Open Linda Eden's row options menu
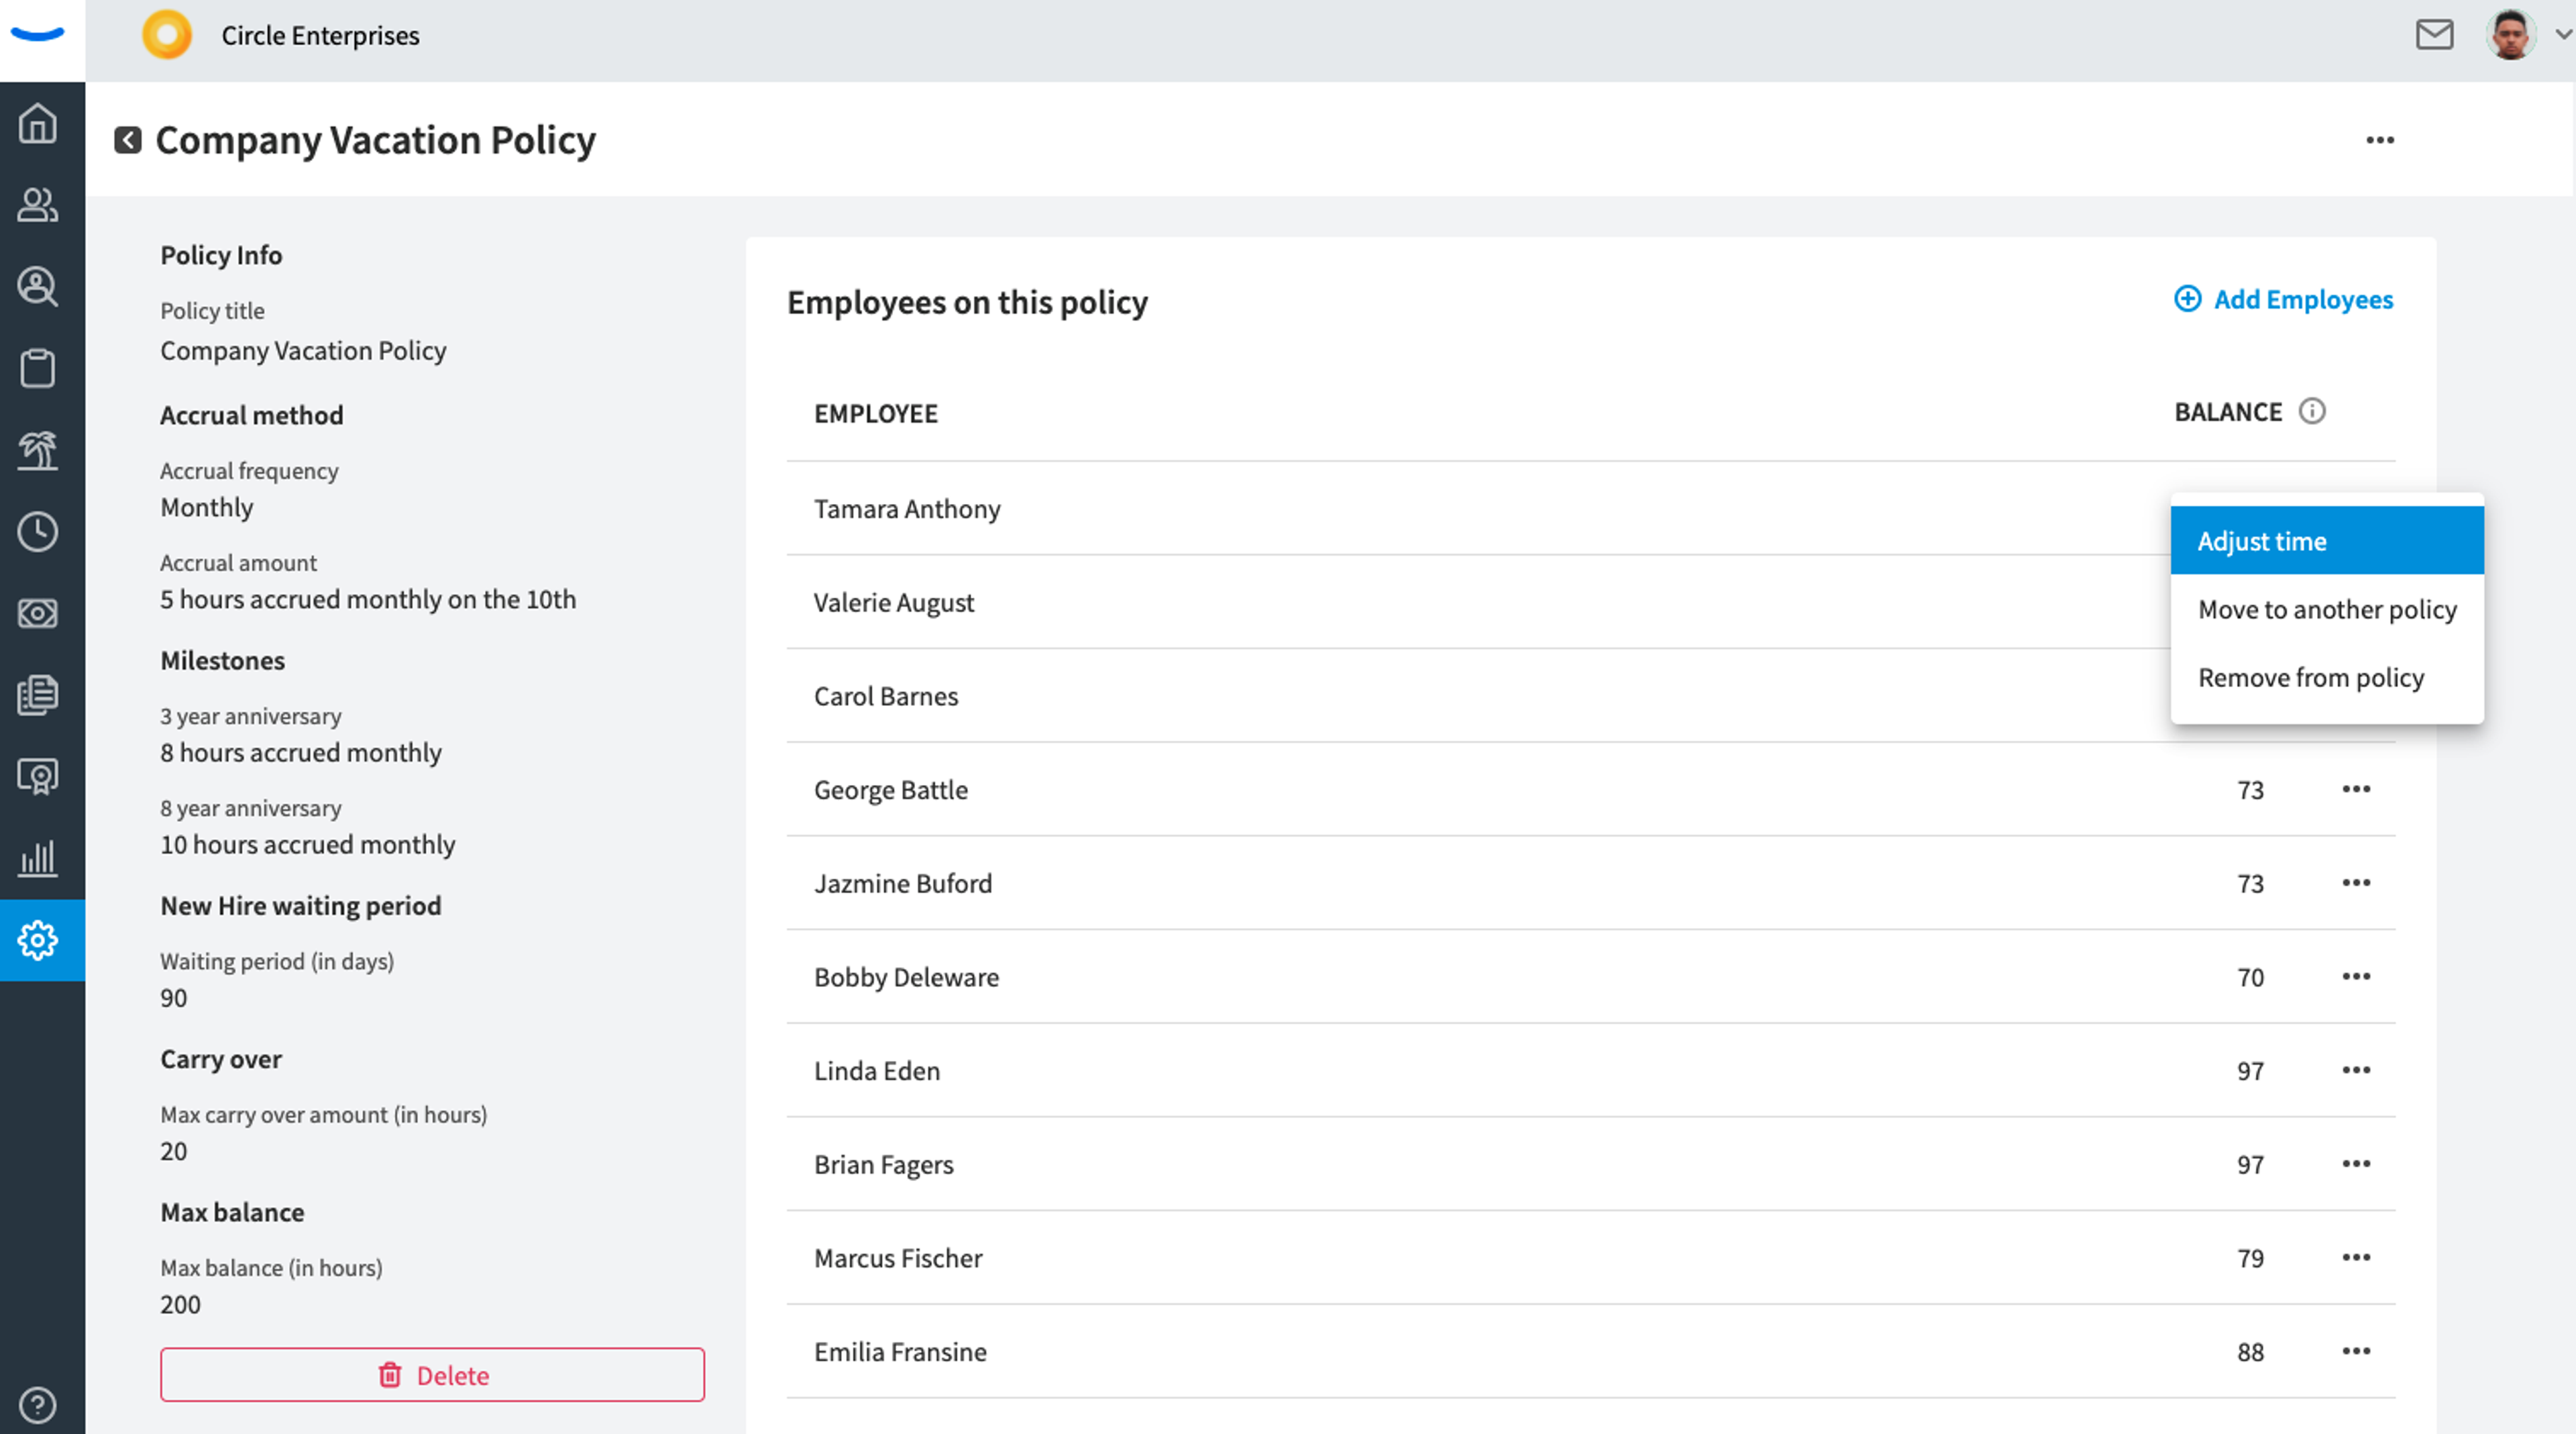The image size is (2576, 1434). coord(2356,1070)
